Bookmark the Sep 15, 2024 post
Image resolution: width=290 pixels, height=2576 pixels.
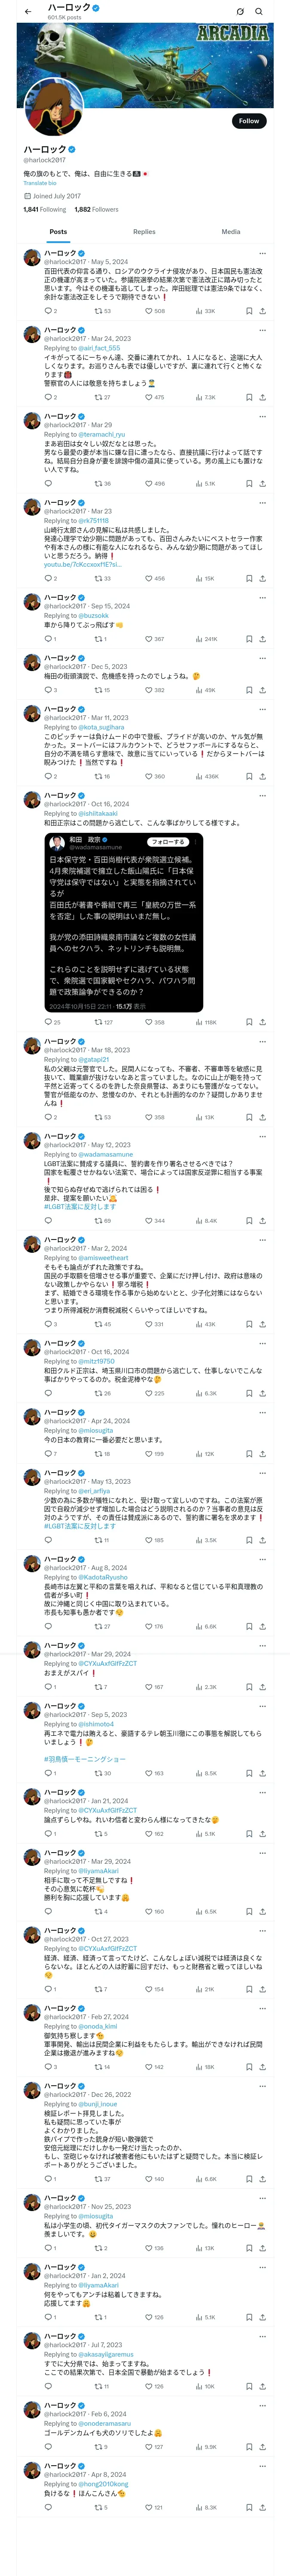[249, 639]
